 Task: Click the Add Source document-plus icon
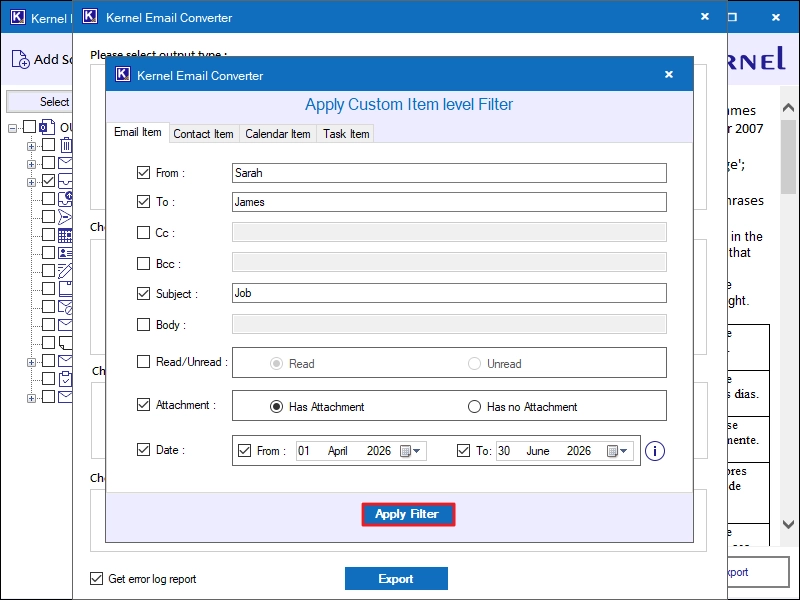point(20,59)
